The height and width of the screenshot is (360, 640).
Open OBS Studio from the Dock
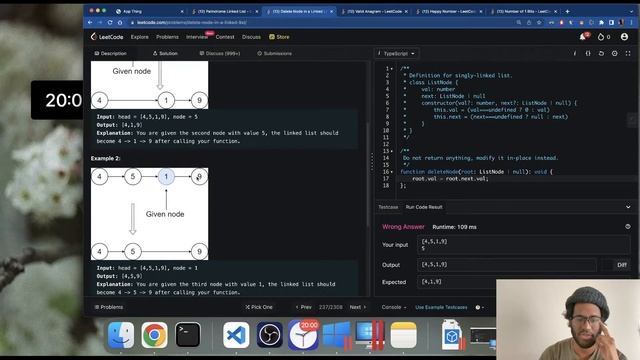(x=269, y=335)
